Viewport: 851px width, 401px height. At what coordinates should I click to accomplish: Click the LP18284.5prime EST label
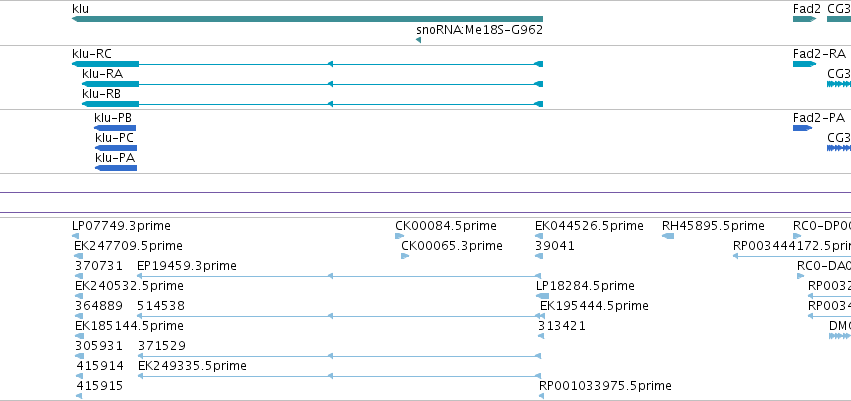pyautogui.click(x=585, y=285)
